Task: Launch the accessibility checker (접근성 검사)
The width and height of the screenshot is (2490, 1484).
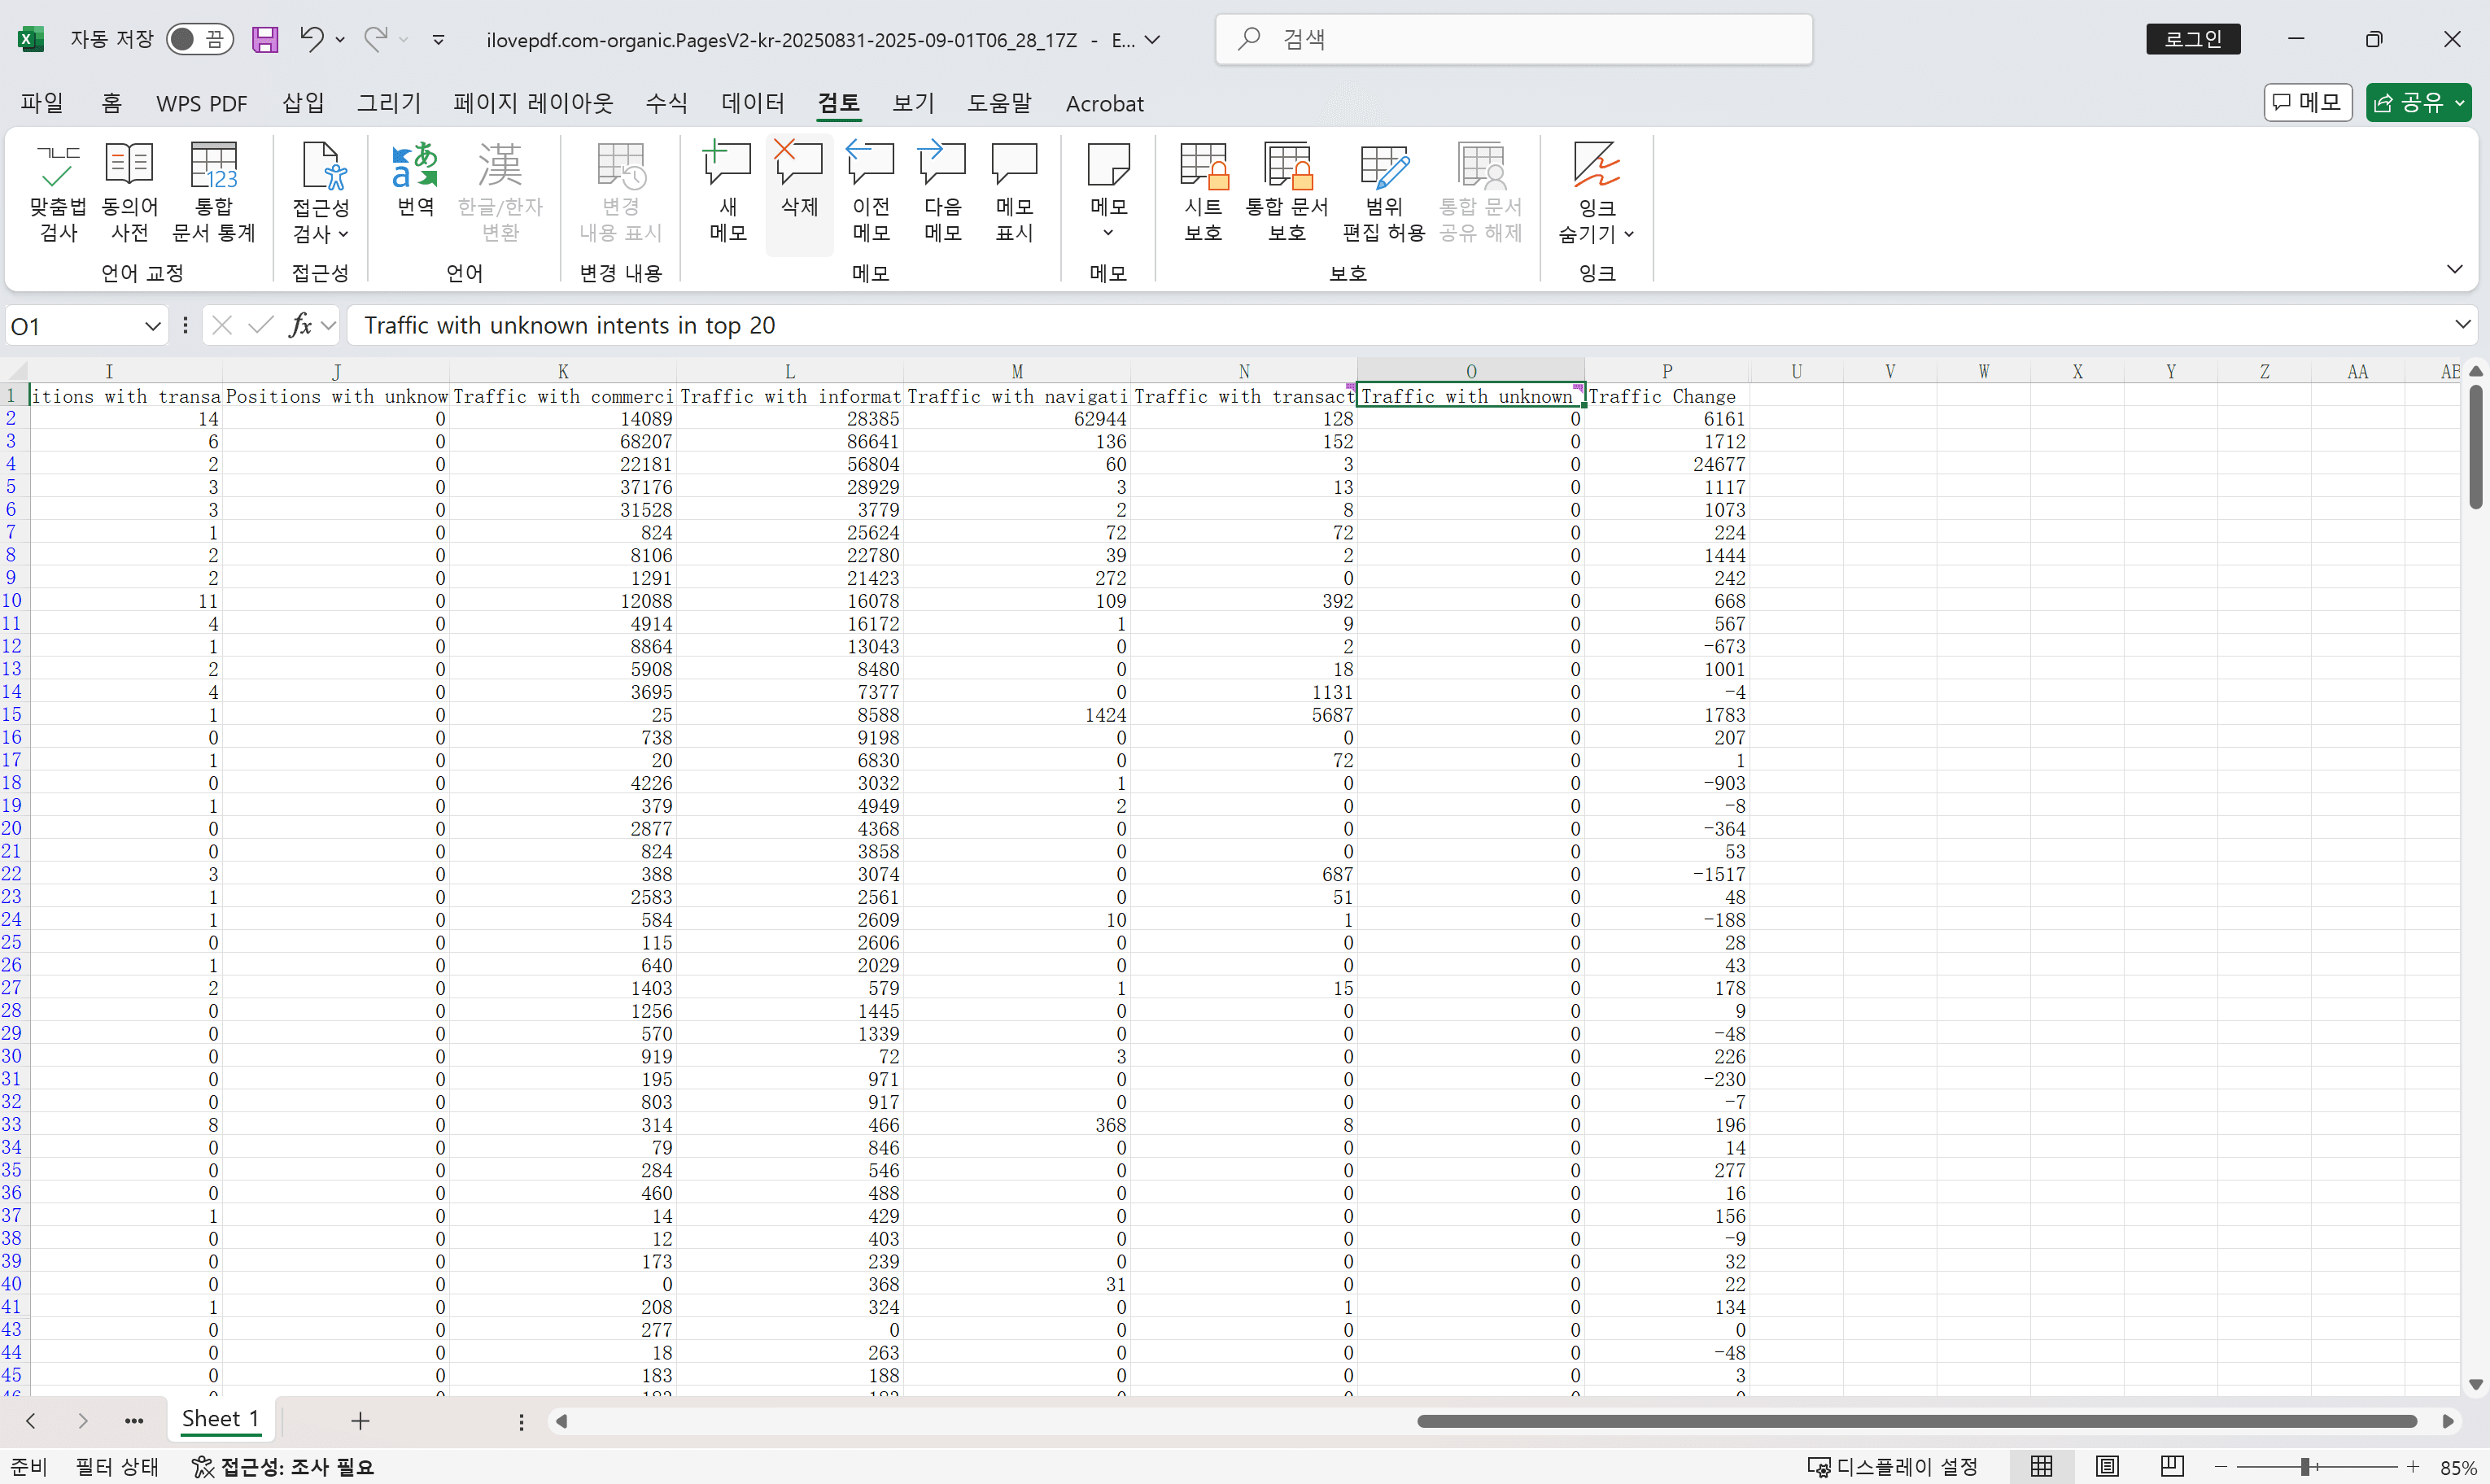Action: click(x=321, y=192)
